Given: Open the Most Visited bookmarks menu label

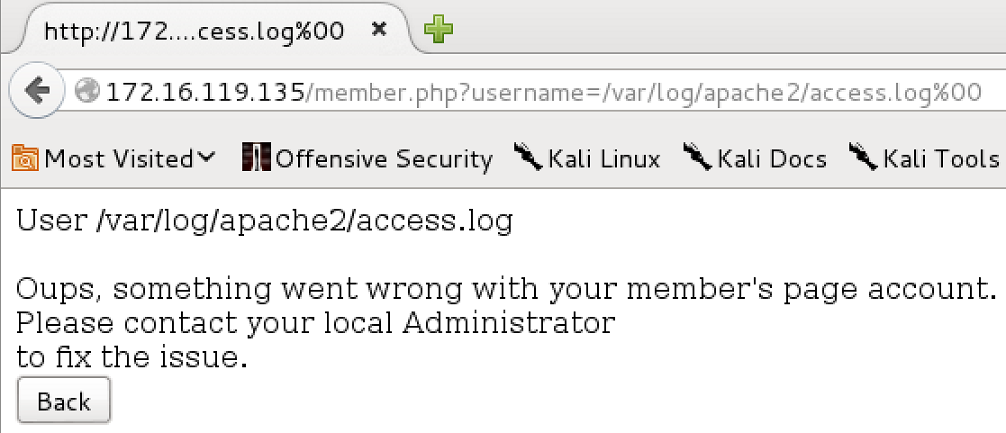Looking at the screenshot, I should click(118, 158).
